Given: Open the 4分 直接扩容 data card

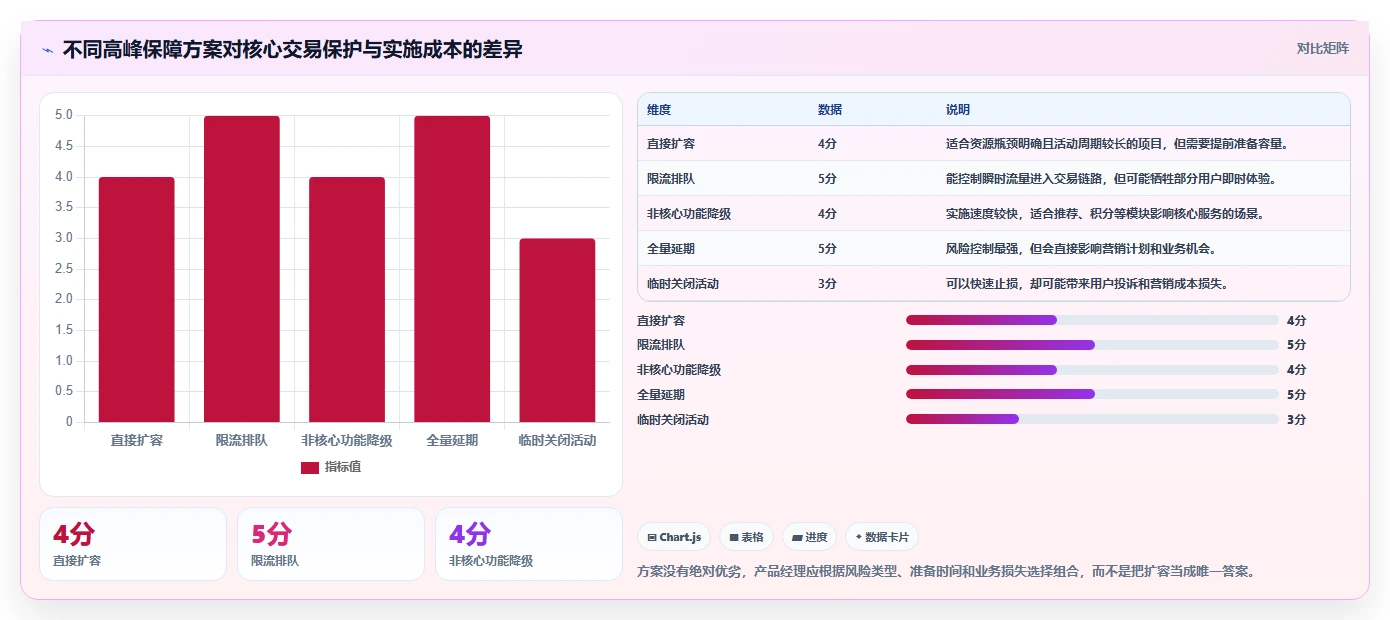Looking at the screenshot, I should click(133, 544).
